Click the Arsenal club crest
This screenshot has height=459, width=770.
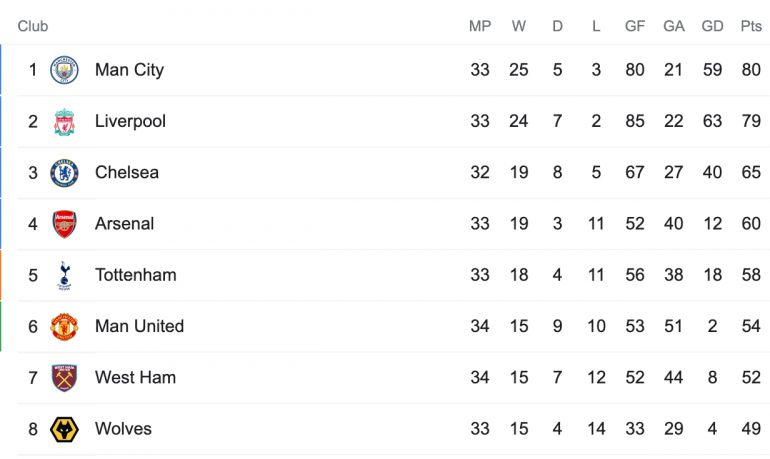[64, 224]
